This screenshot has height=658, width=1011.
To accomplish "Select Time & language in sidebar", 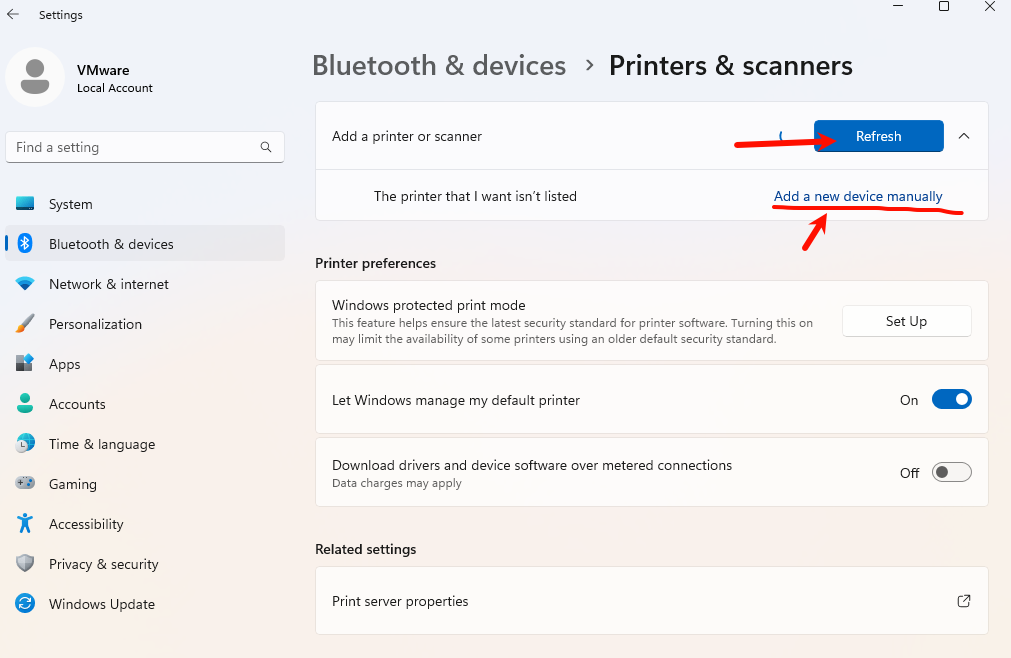I will tap(101, 444).
